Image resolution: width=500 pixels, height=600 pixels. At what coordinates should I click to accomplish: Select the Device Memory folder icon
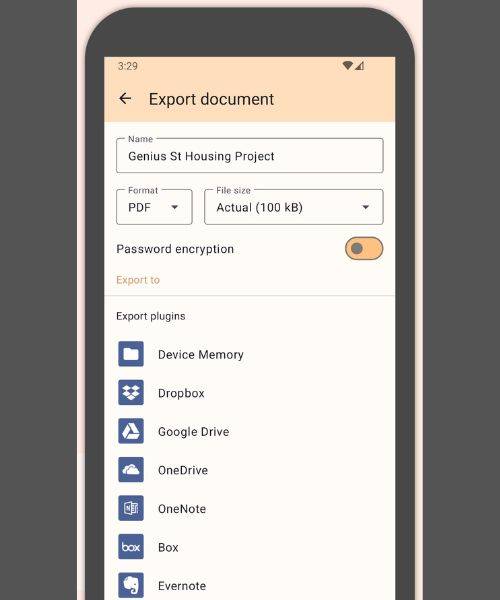[x=131, y=354]
